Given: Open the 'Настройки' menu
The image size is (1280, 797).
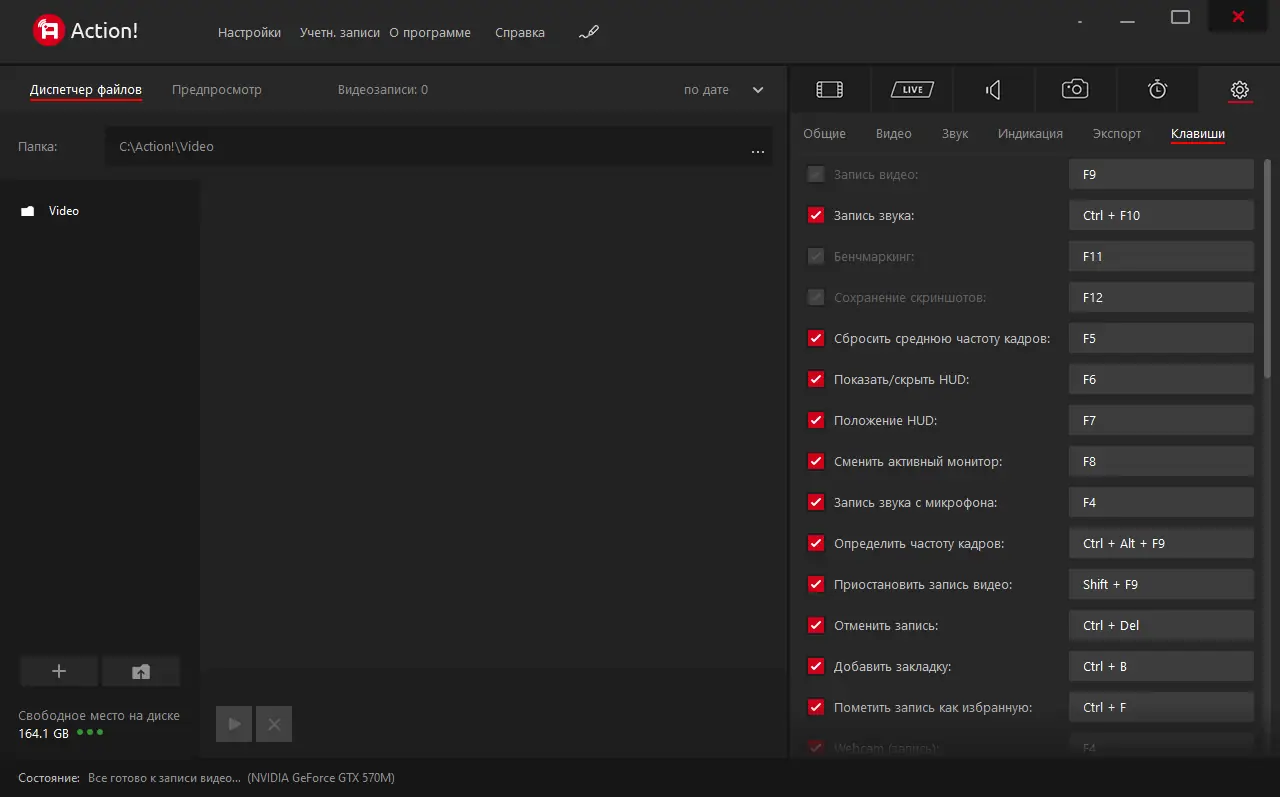Looking at the screenshot, I should coord(249,32).
